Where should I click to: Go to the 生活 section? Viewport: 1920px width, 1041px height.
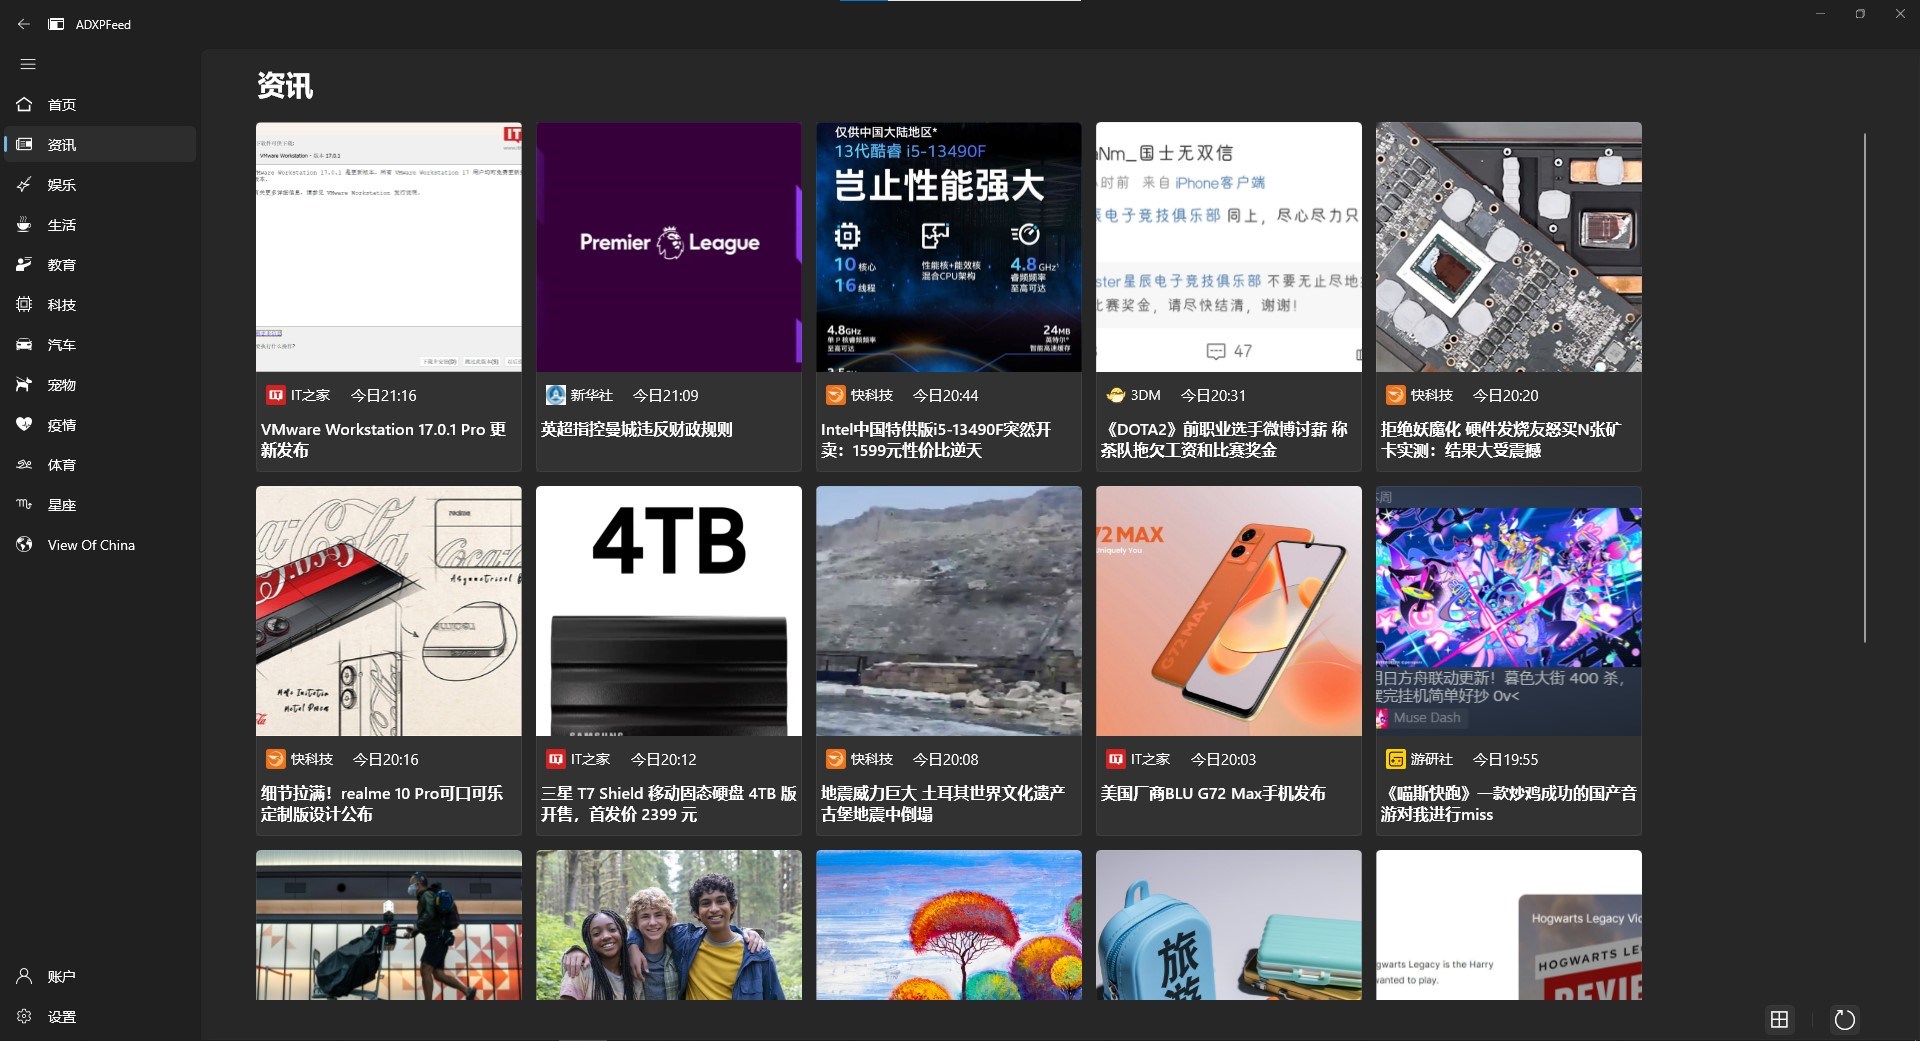point(100,224)
